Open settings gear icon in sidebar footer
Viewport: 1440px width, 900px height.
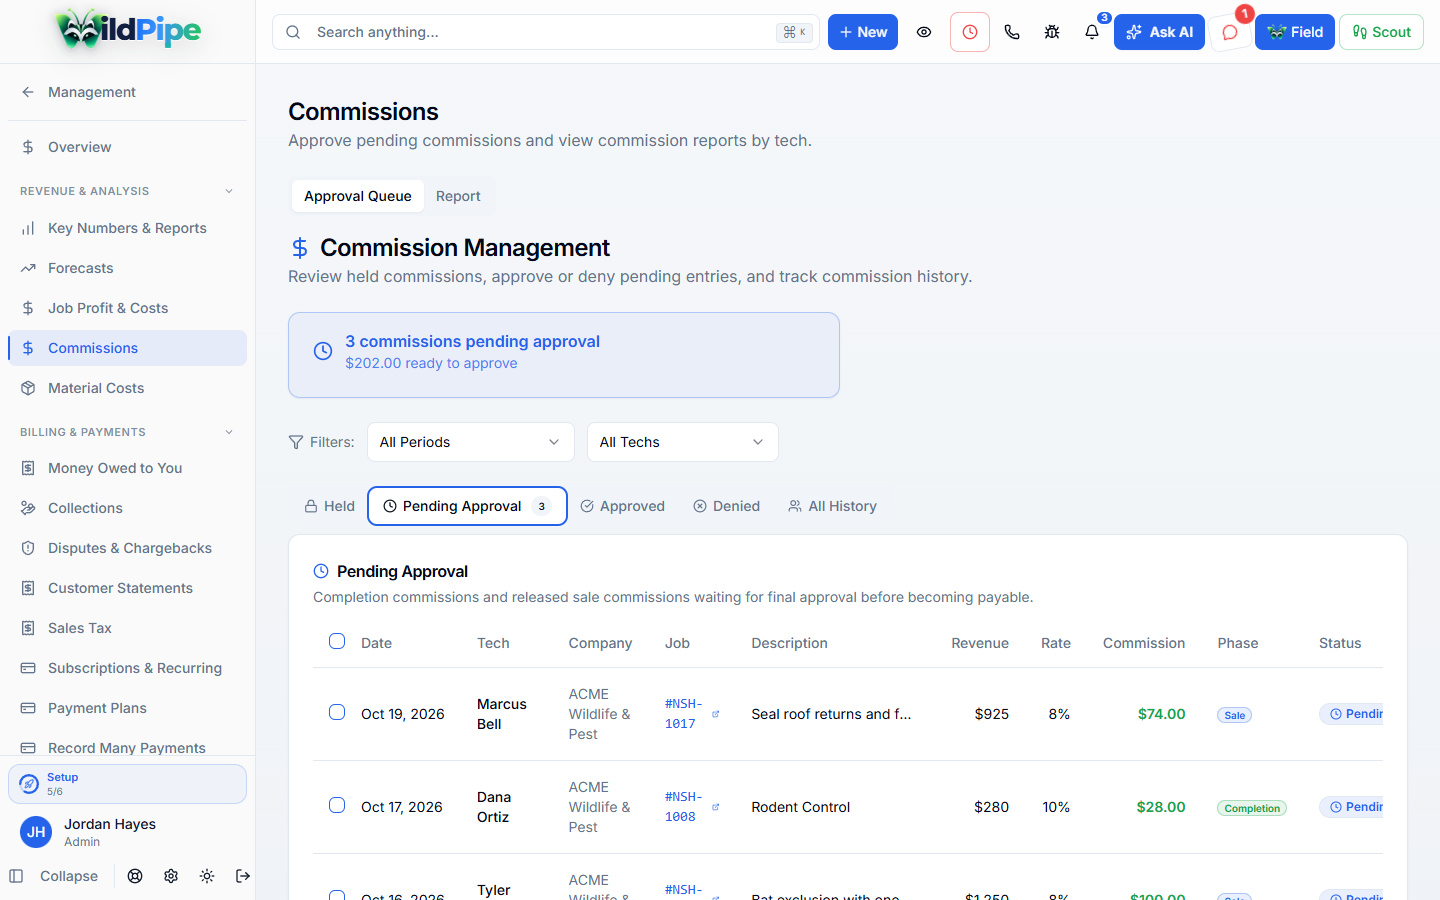point(171,876)
